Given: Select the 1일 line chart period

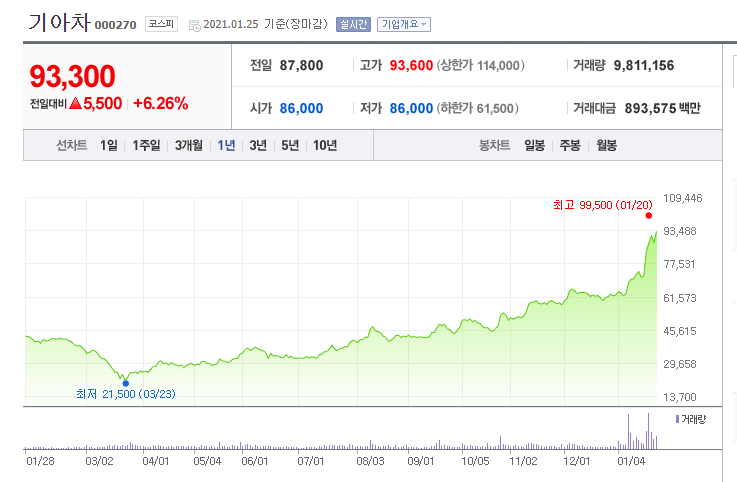Looking at the screenshot, I should click(109, 145).
